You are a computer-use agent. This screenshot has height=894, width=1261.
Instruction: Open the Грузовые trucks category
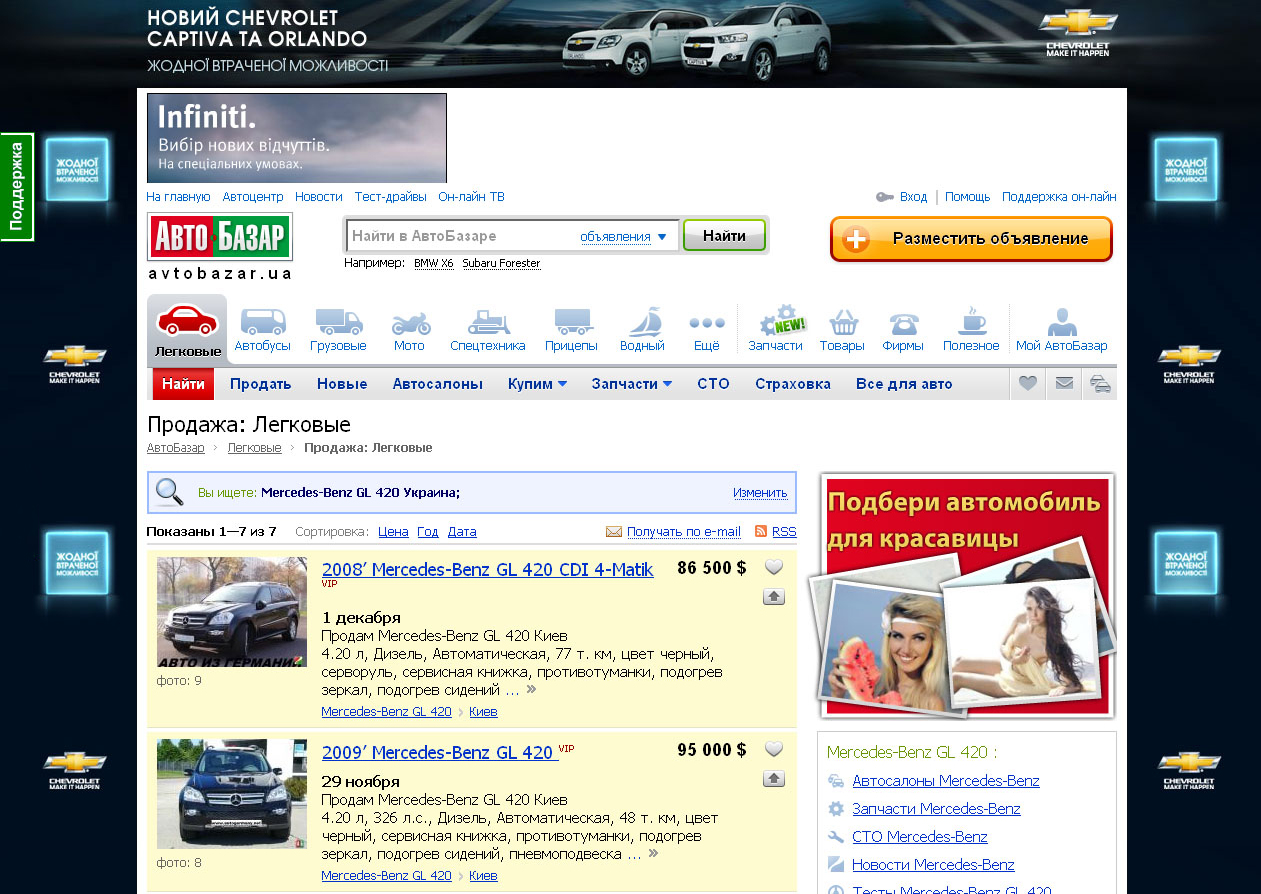tap(338, 323)
